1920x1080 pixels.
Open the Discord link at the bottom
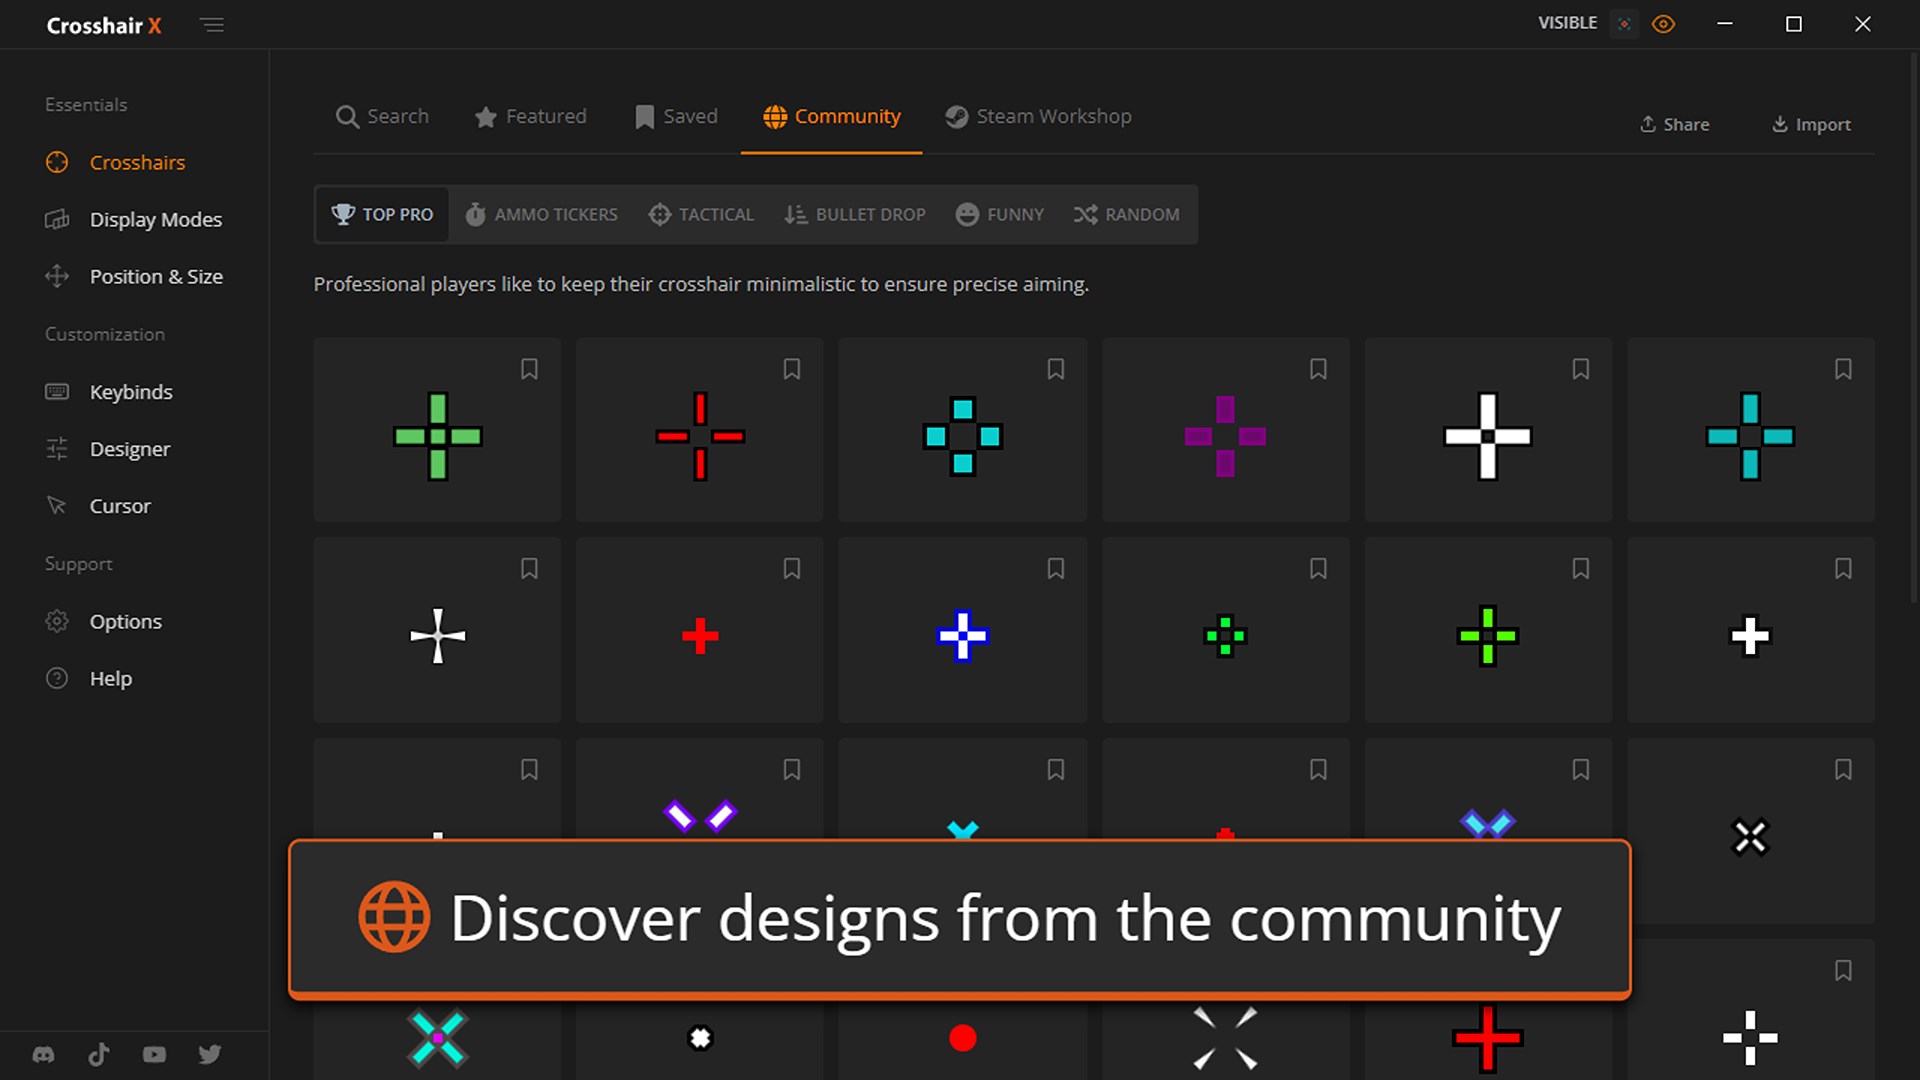44,1053
